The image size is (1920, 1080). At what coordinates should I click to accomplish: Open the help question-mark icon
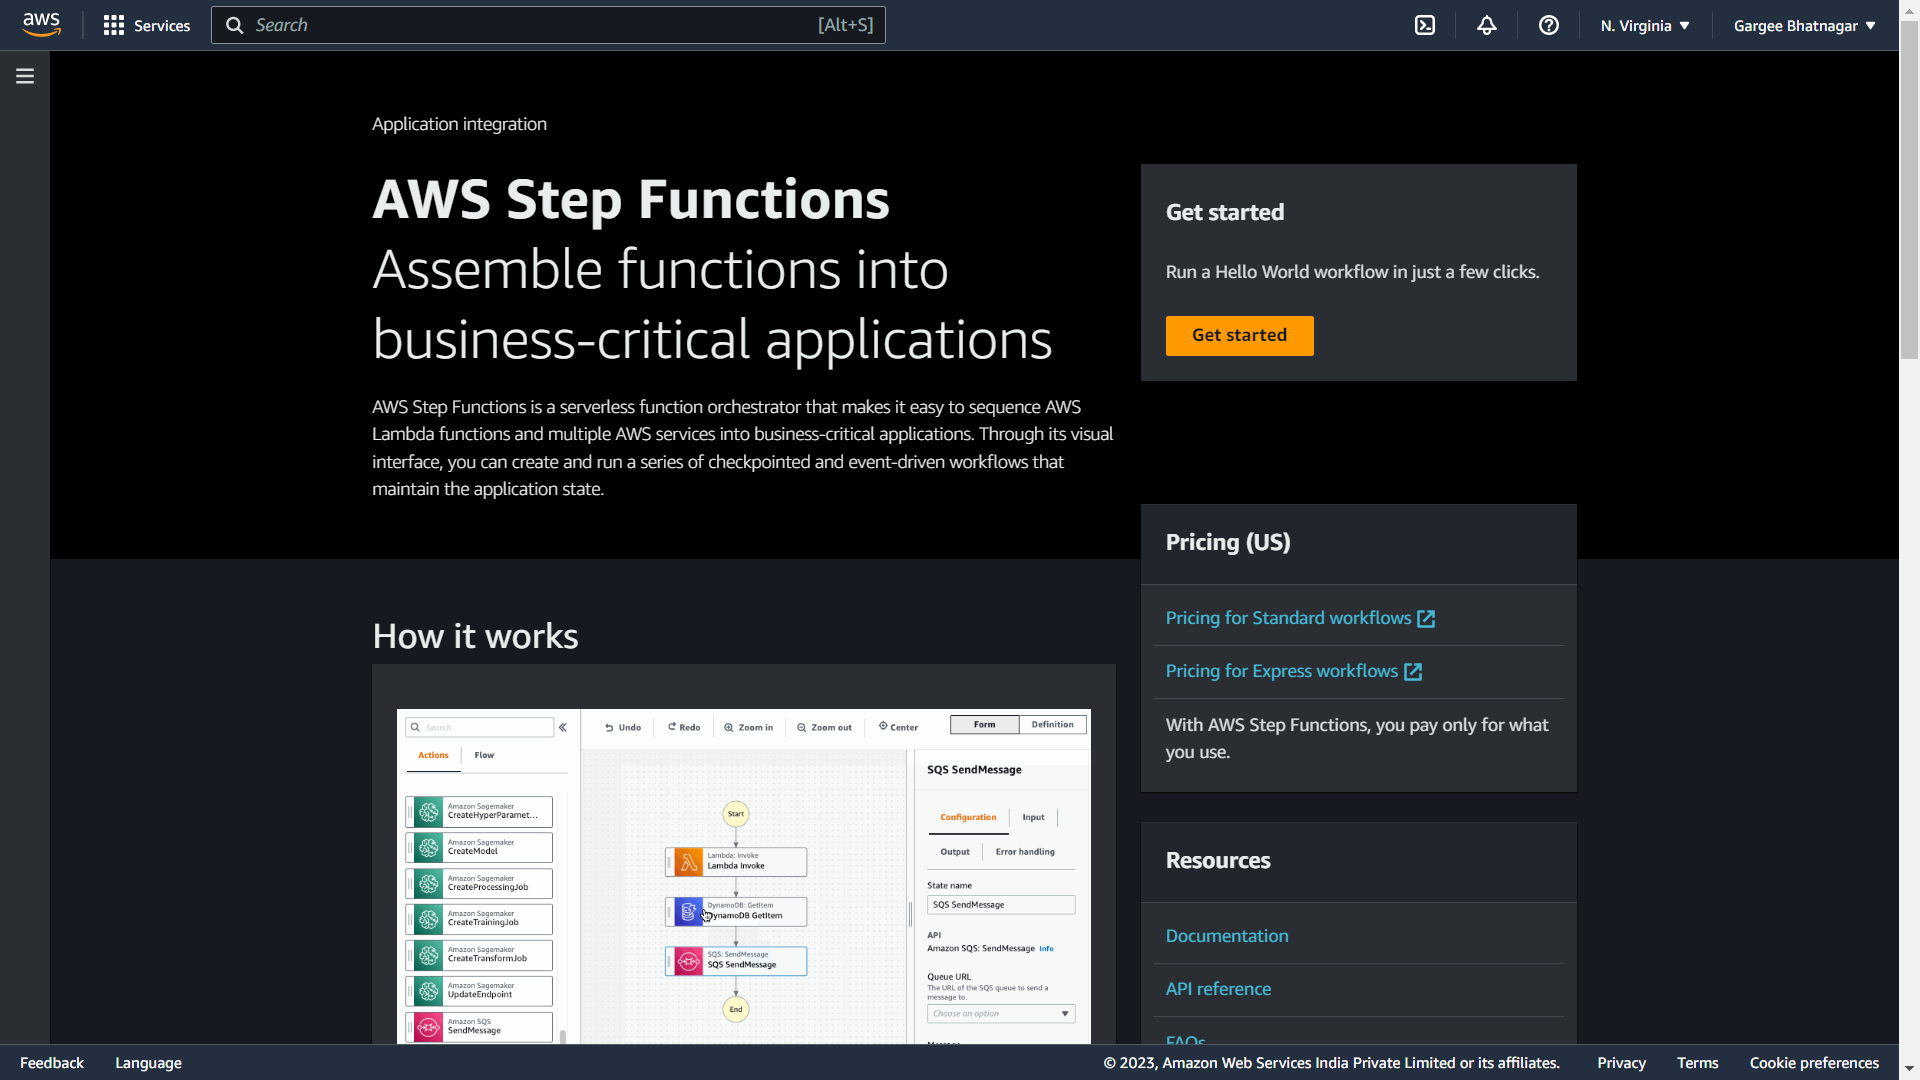1549,25
